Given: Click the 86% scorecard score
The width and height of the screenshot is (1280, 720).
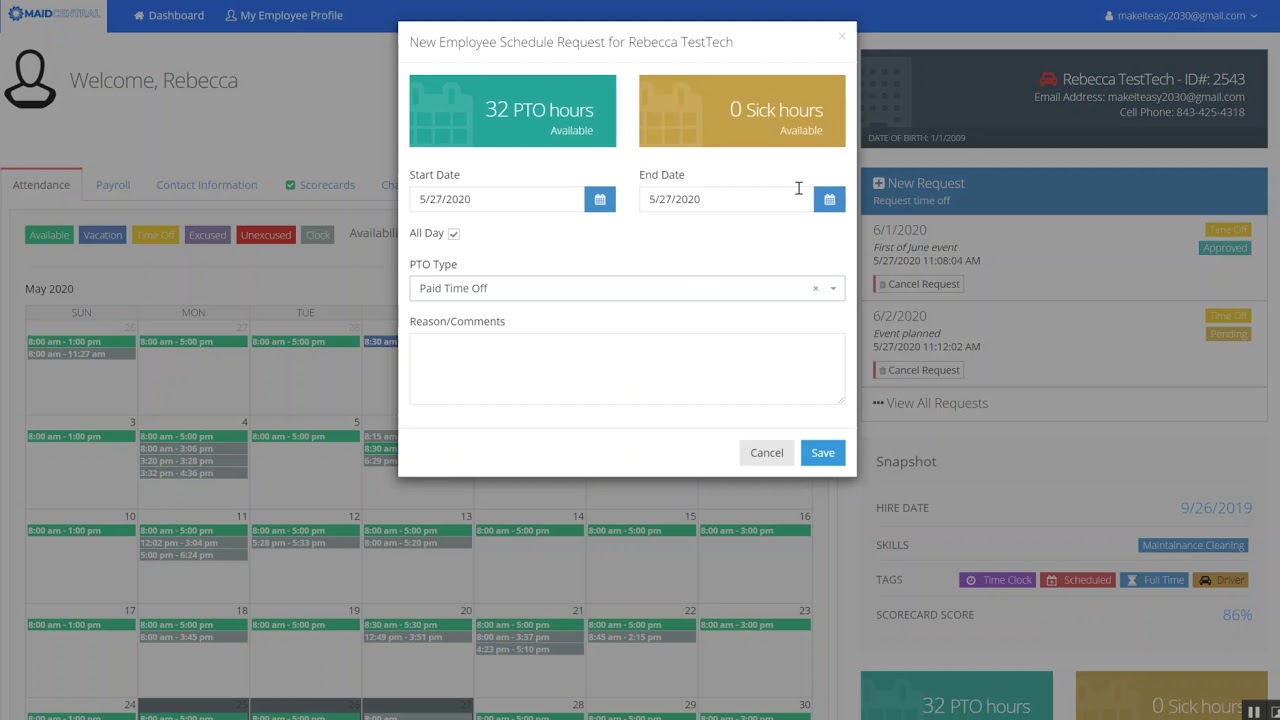Looking at the screenshot, I should (1237, 615).
